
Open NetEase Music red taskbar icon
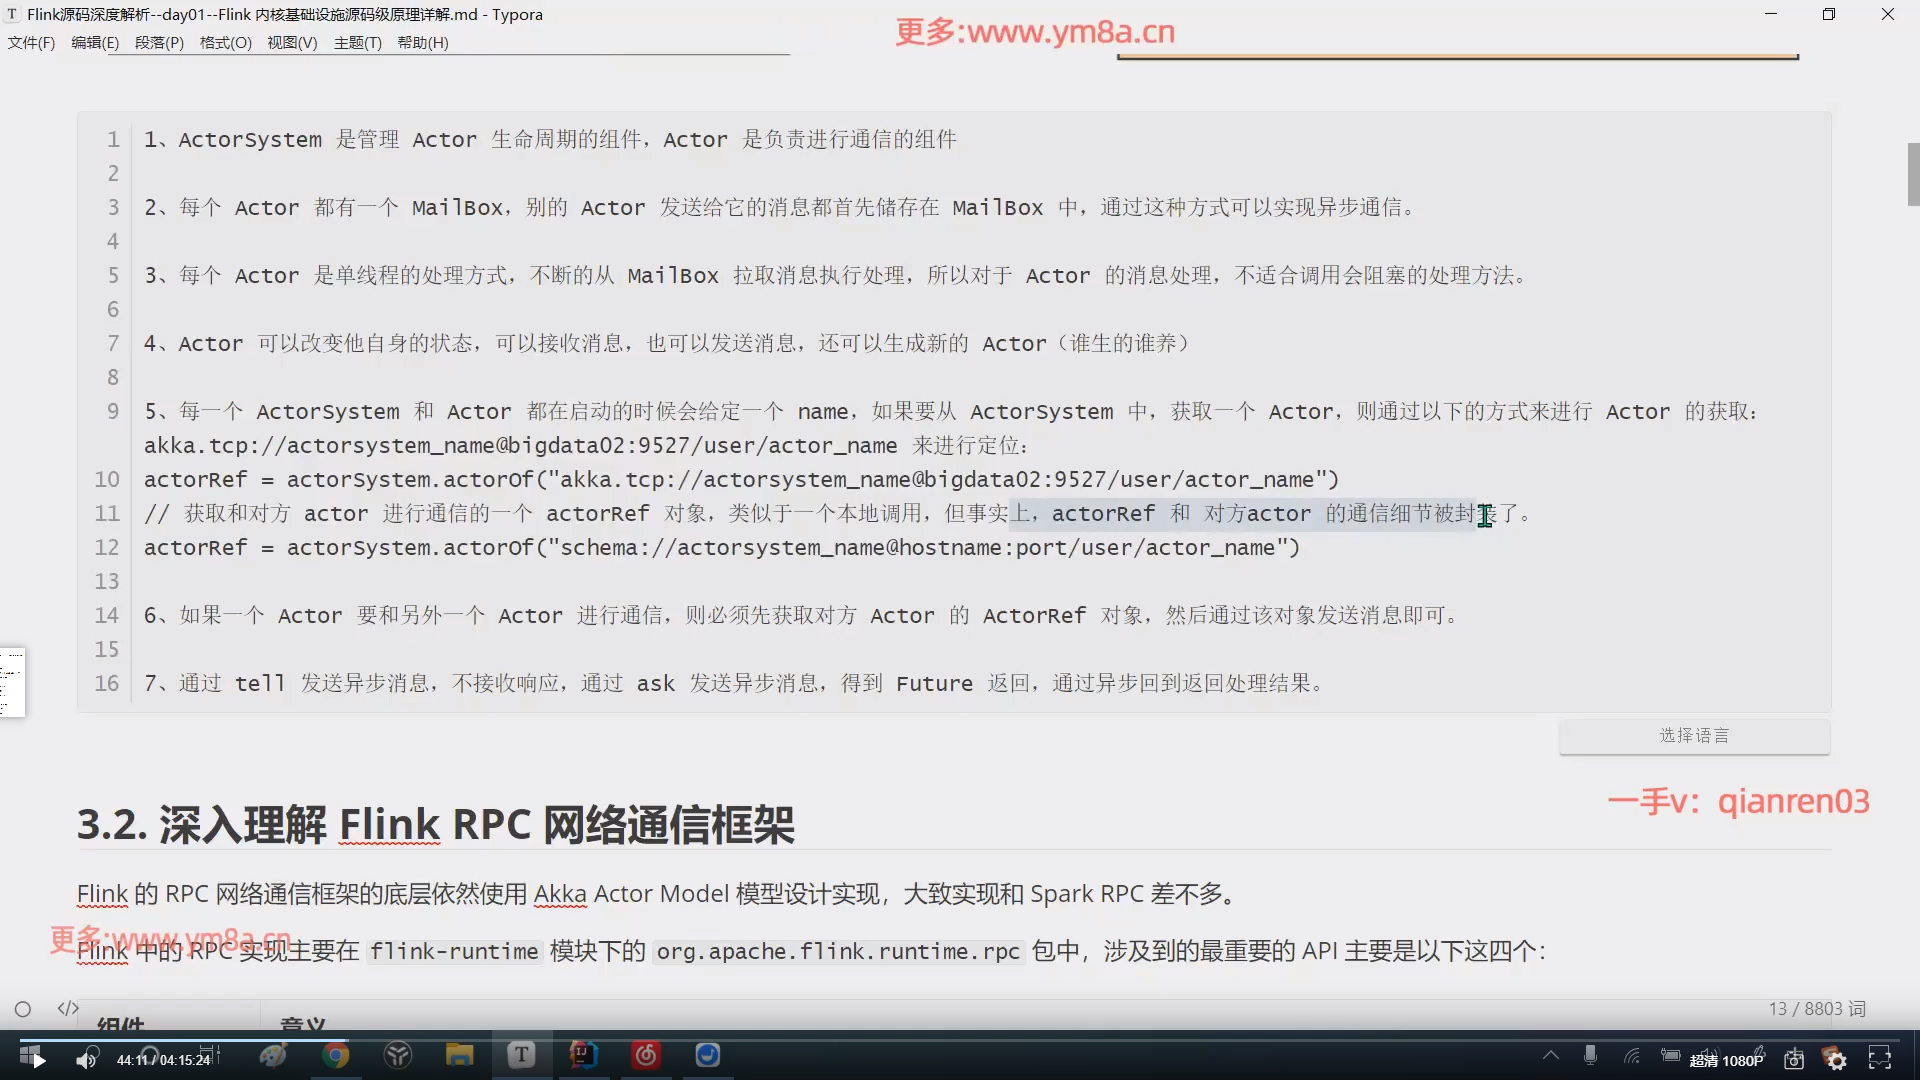(x=646, y=1055)
